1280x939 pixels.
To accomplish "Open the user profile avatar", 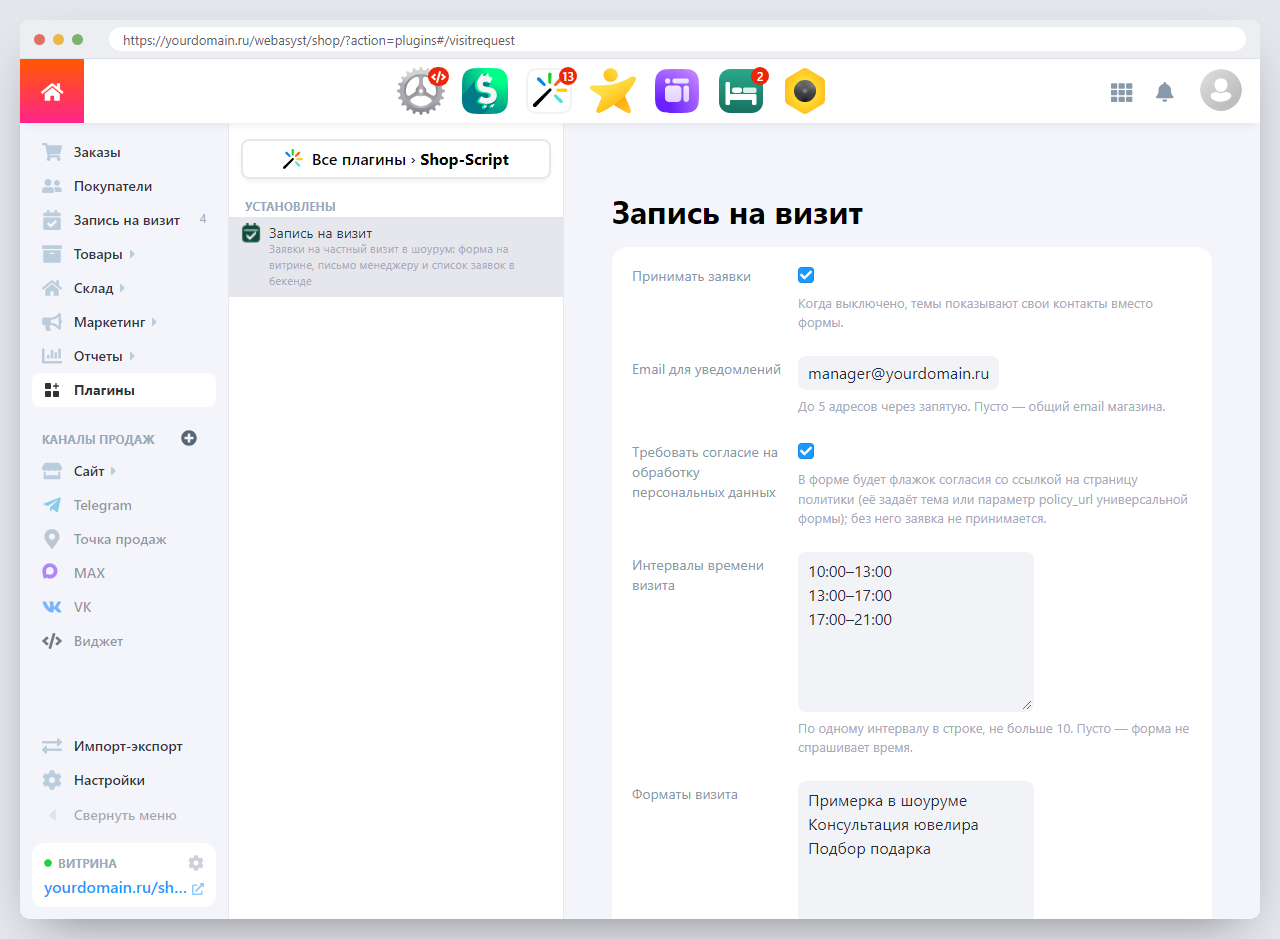I will point(1221,91).
